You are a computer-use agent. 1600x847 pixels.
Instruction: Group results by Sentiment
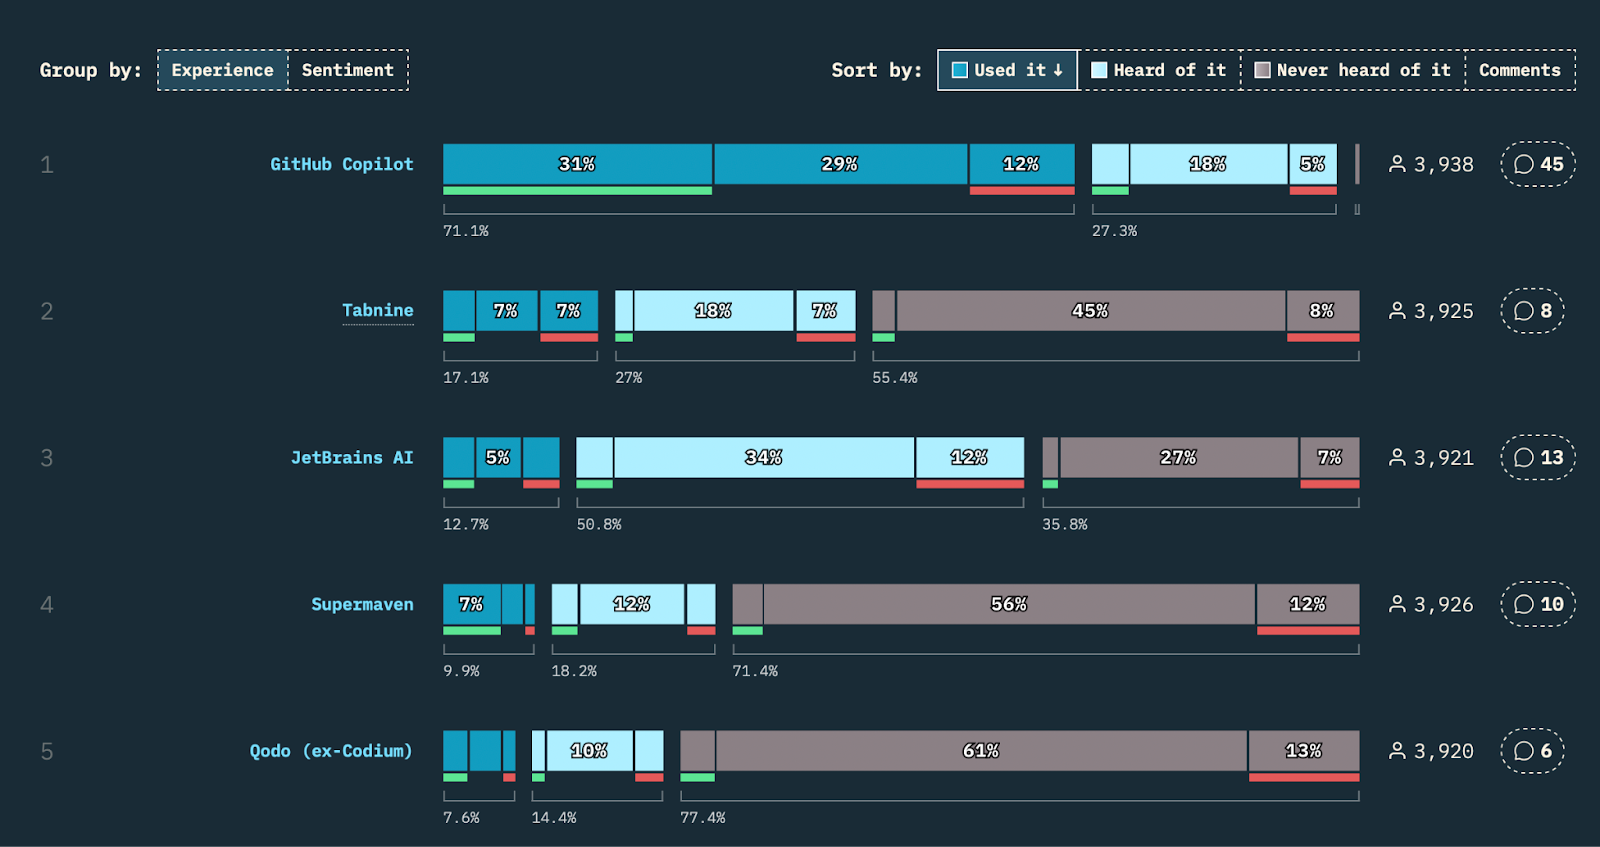(348, 70)
